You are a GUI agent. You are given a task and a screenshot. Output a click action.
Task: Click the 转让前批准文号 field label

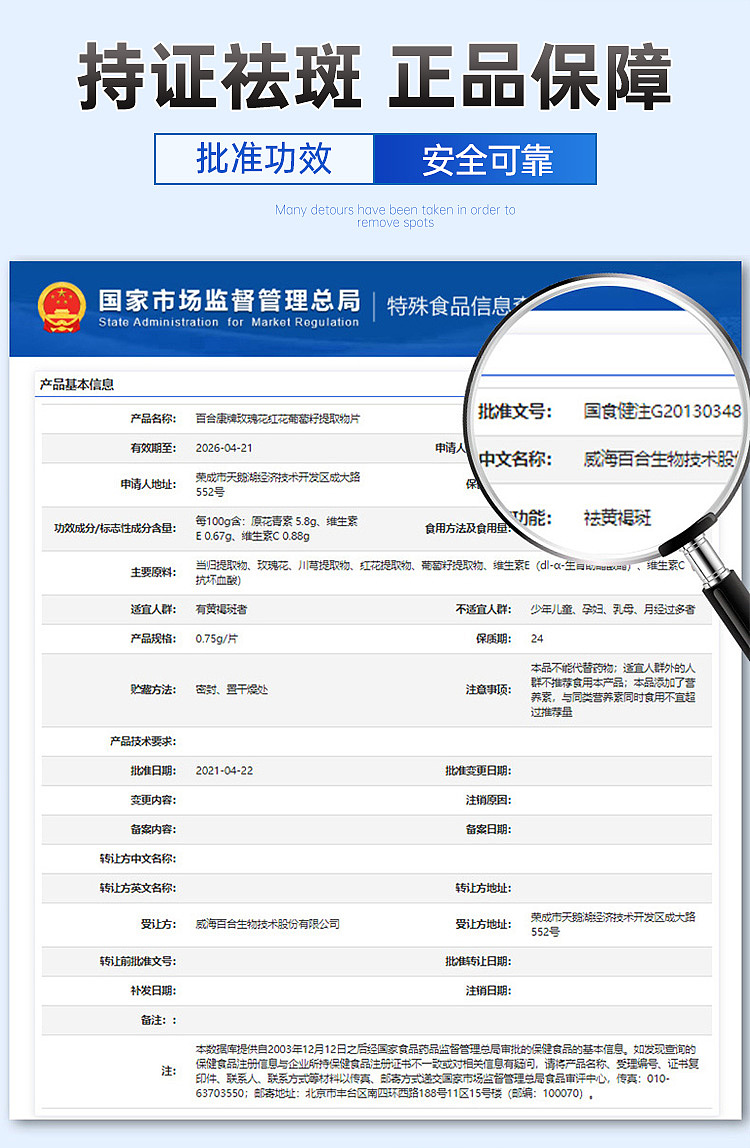[x=138, y=961]
